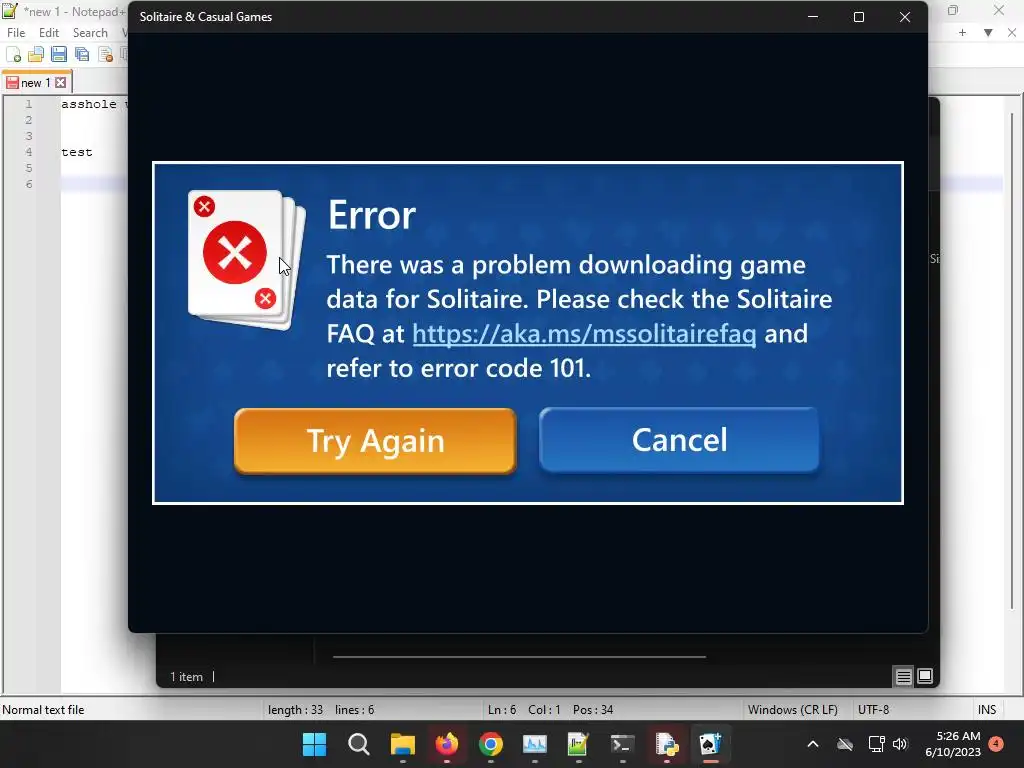Open Notepad++ Search menu
The width and height of the screenshot is (1024, 768).
pyautogui.click(x=90, y=33)
